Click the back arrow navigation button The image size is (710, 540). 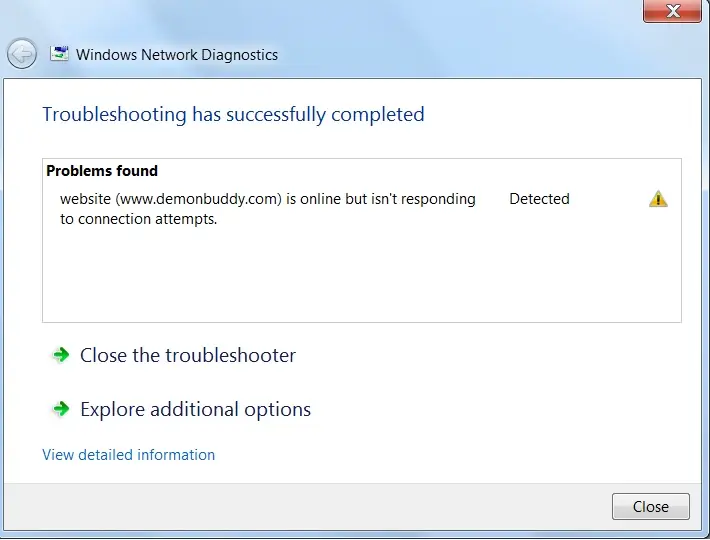(x=22, y=54)
